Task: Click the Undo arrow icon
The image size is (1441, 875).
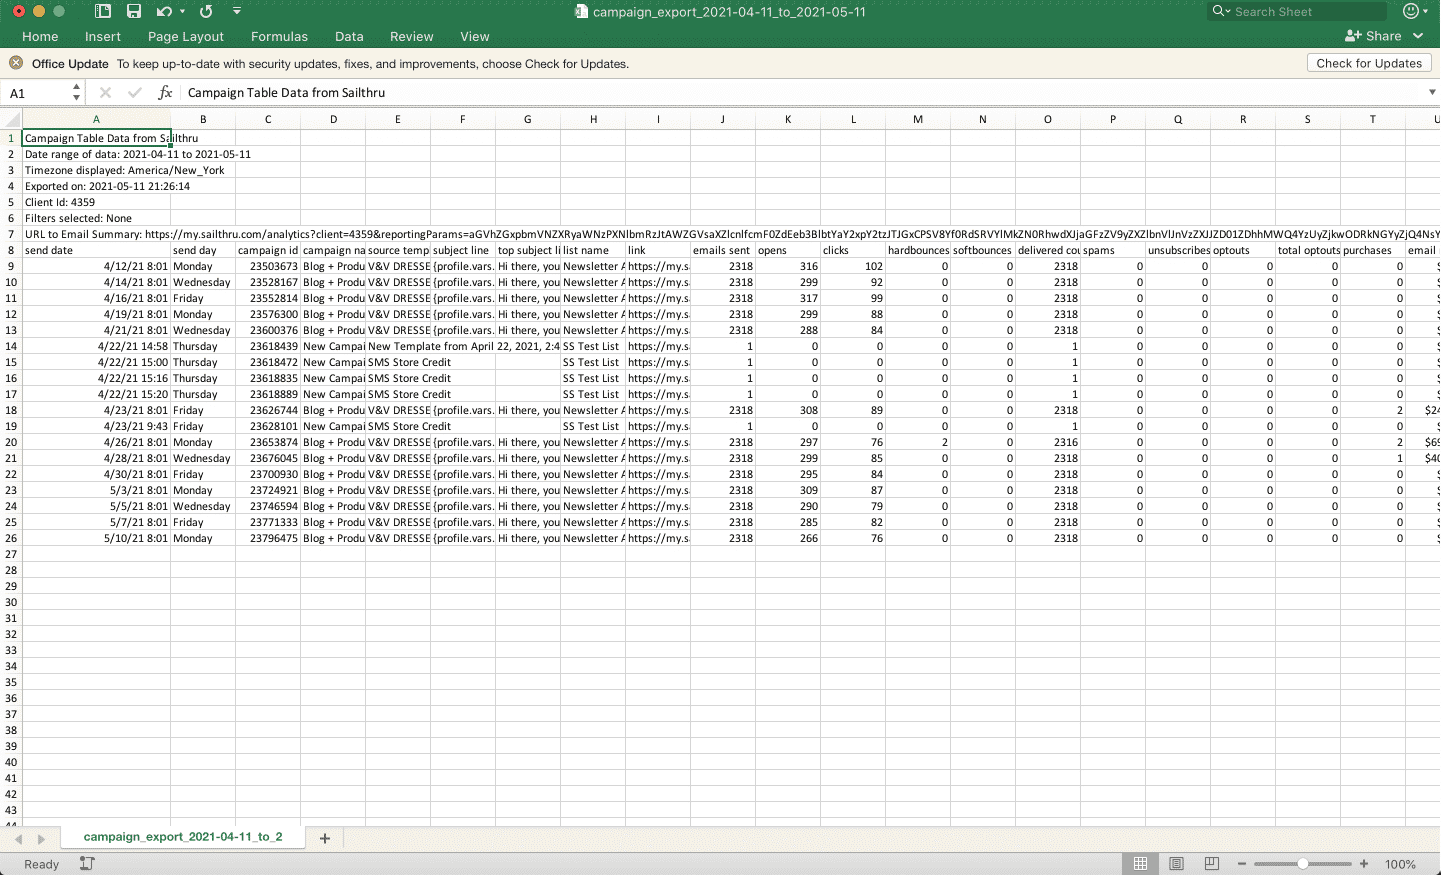Action: [x=163, y=11]
